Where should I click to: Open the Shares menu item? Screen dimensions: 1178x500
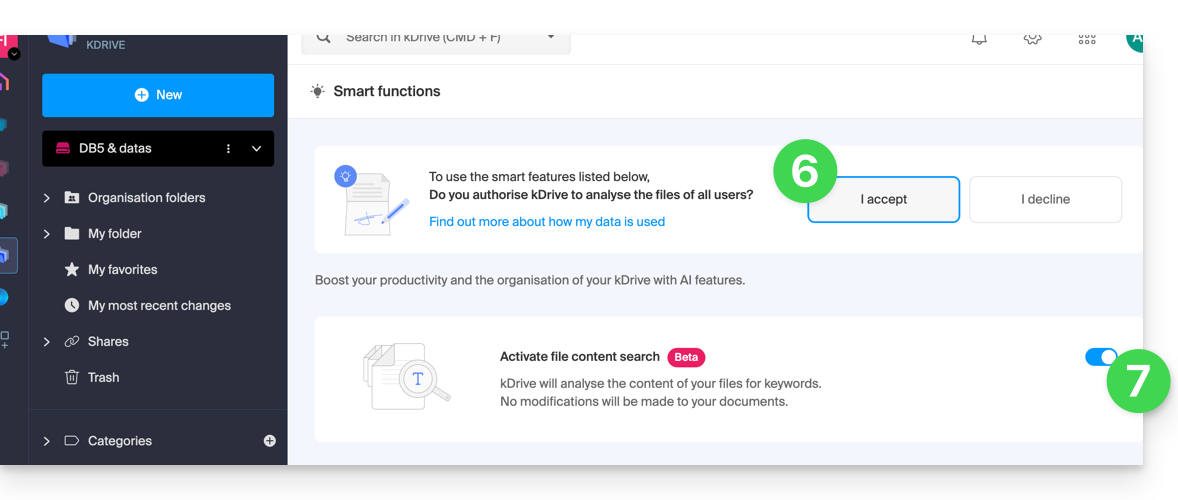pos(108,342)
